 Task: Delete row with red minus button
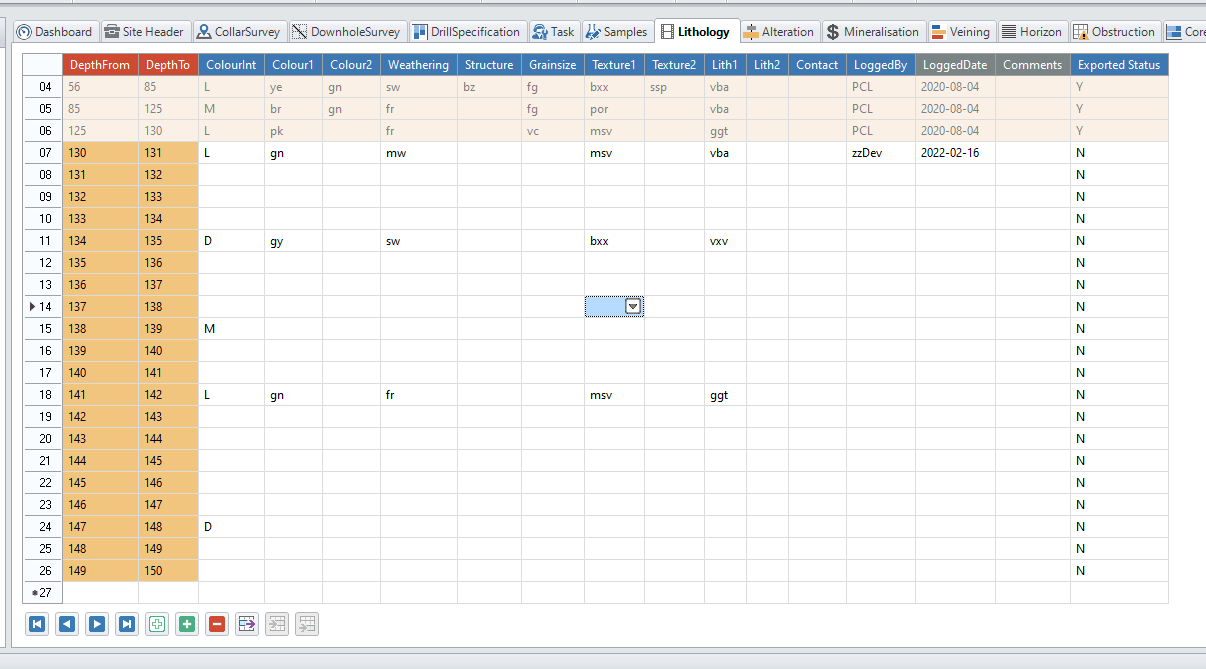[217, 624]
